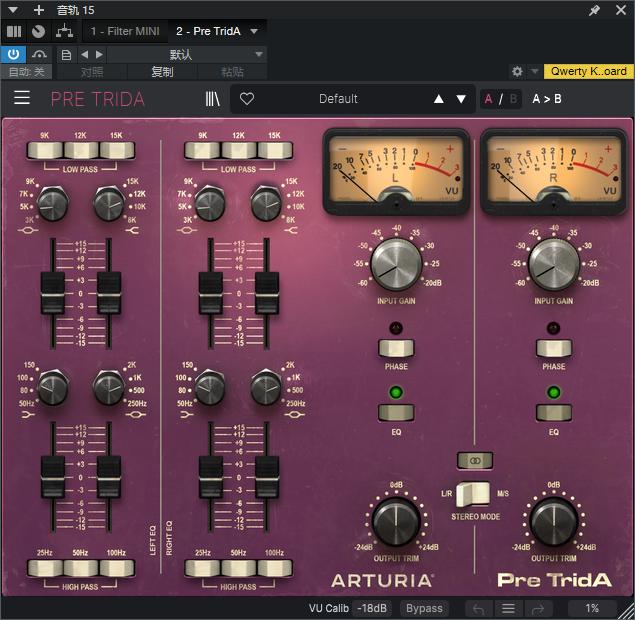
Task: Click the left L VU meter
Action: click(396, 172)
